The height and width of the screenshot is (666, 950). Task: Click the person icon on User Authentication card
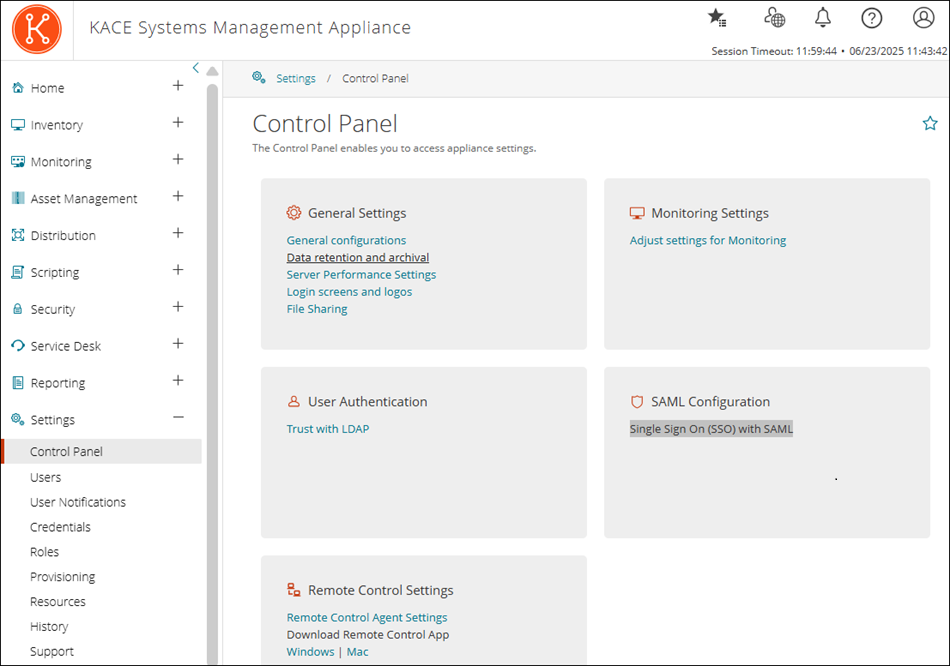coord(293,401)
